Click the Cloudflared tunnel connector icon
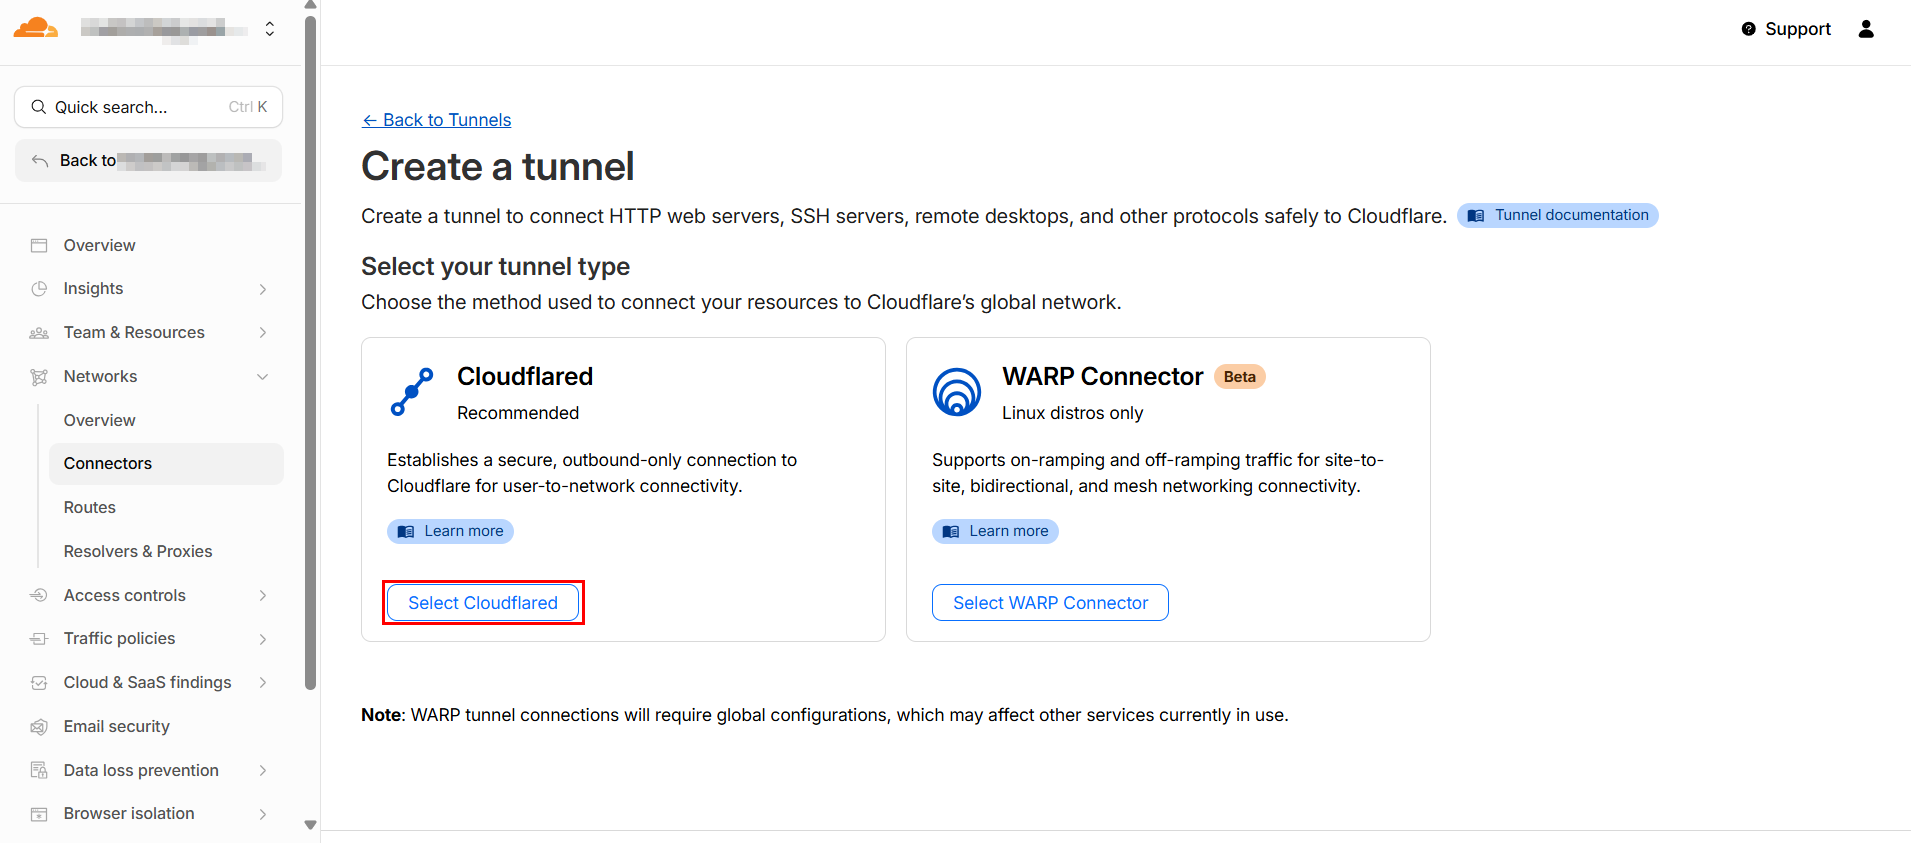This screenshot has height=843, width=1911. (x=412, y=392)
